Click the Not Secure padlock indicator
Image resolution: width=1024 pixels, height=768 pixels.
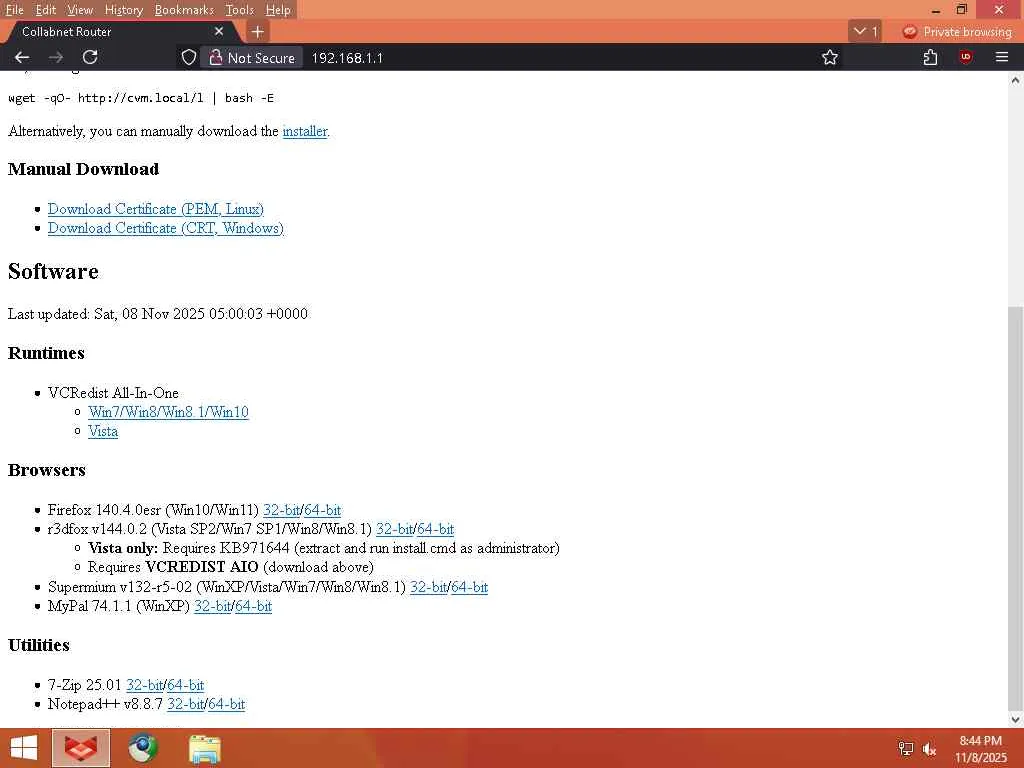point(251,57)
